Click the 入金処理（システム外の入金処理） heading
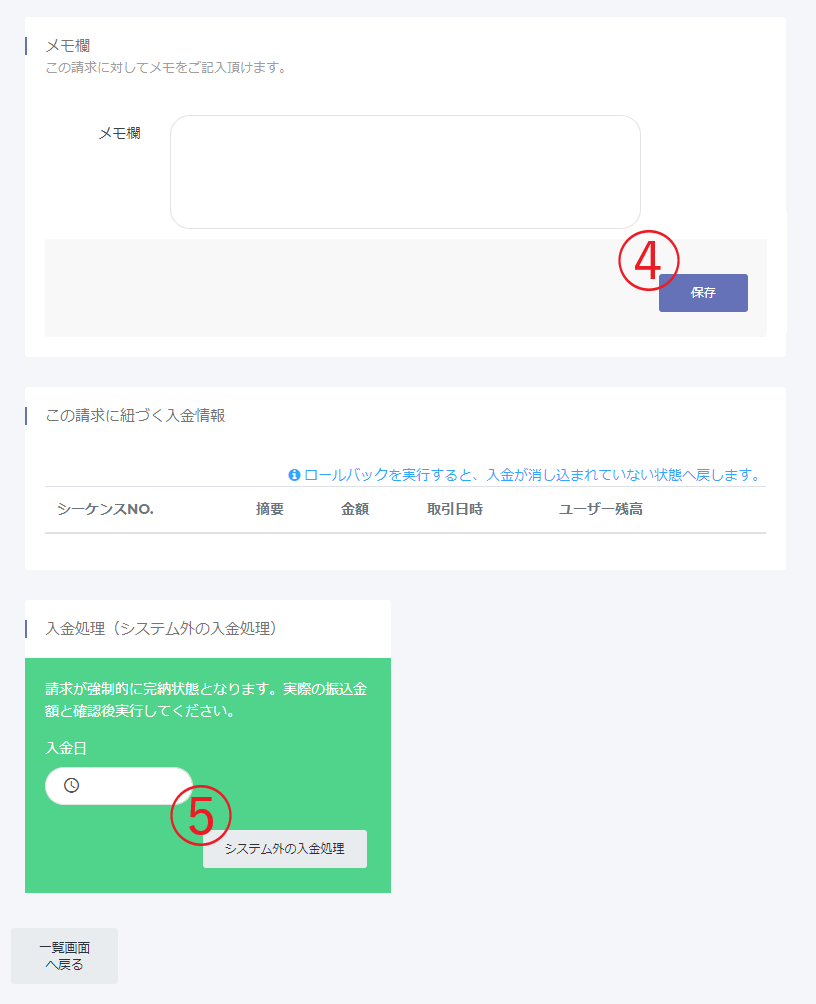 [x=161, y=628]
